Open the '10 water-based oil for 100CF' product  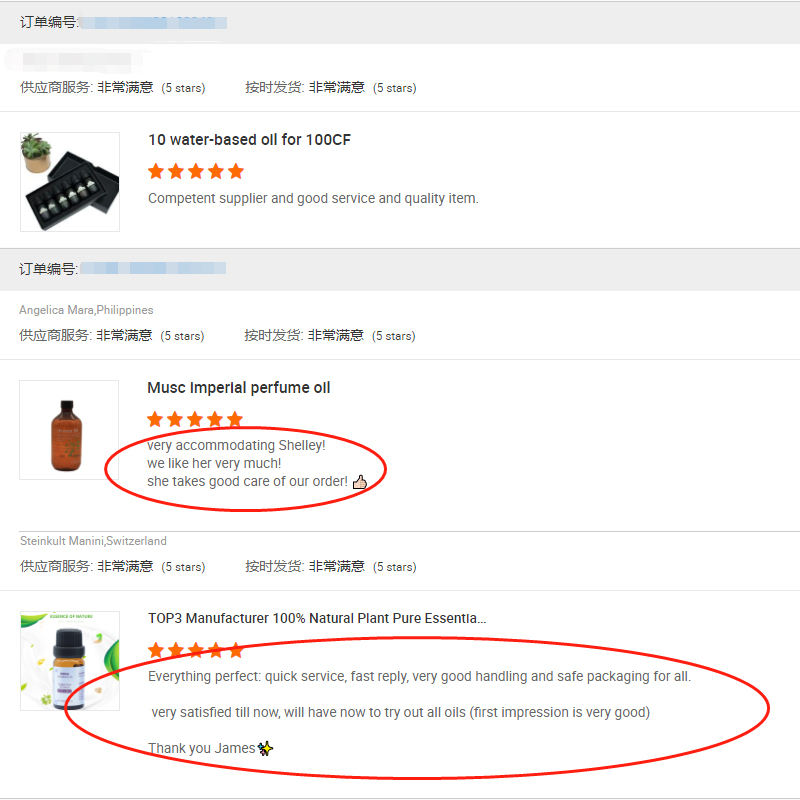[x=249, y=140]
